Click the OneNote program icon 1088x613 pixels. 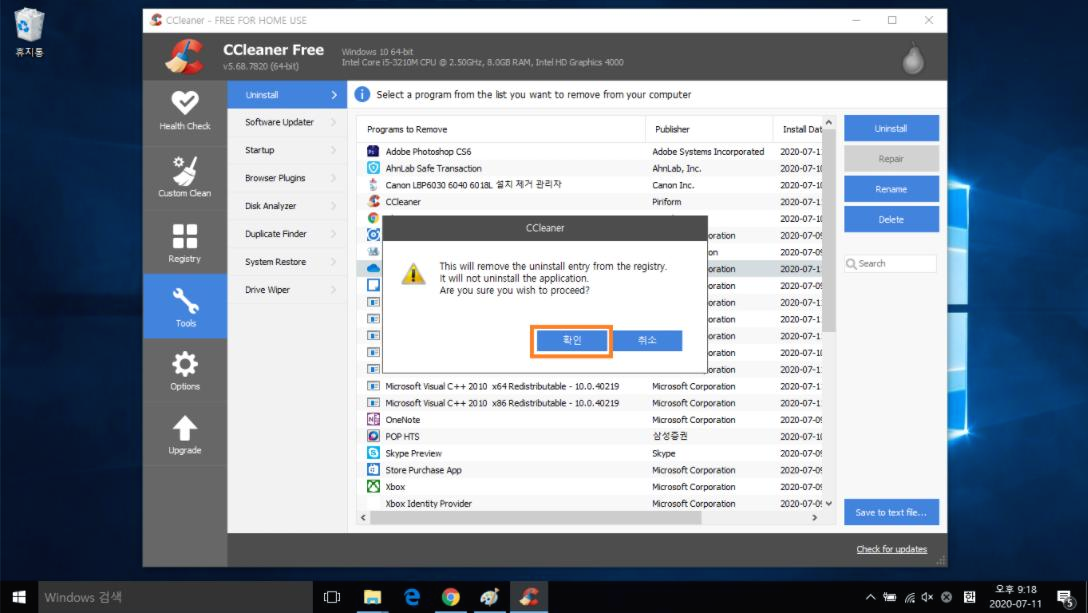tap(373, 419)
